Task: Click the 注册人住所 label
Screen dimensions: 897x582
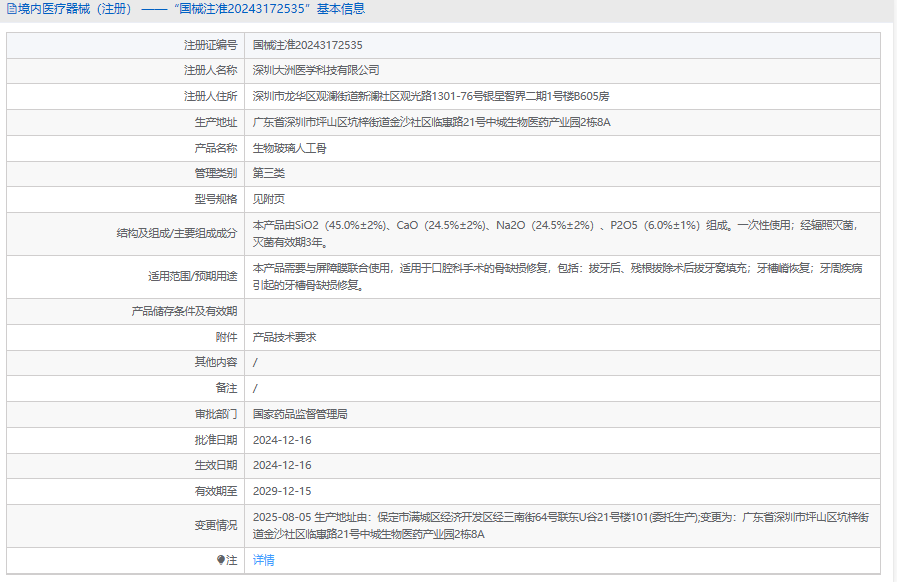Action: [x=211, y=96]
